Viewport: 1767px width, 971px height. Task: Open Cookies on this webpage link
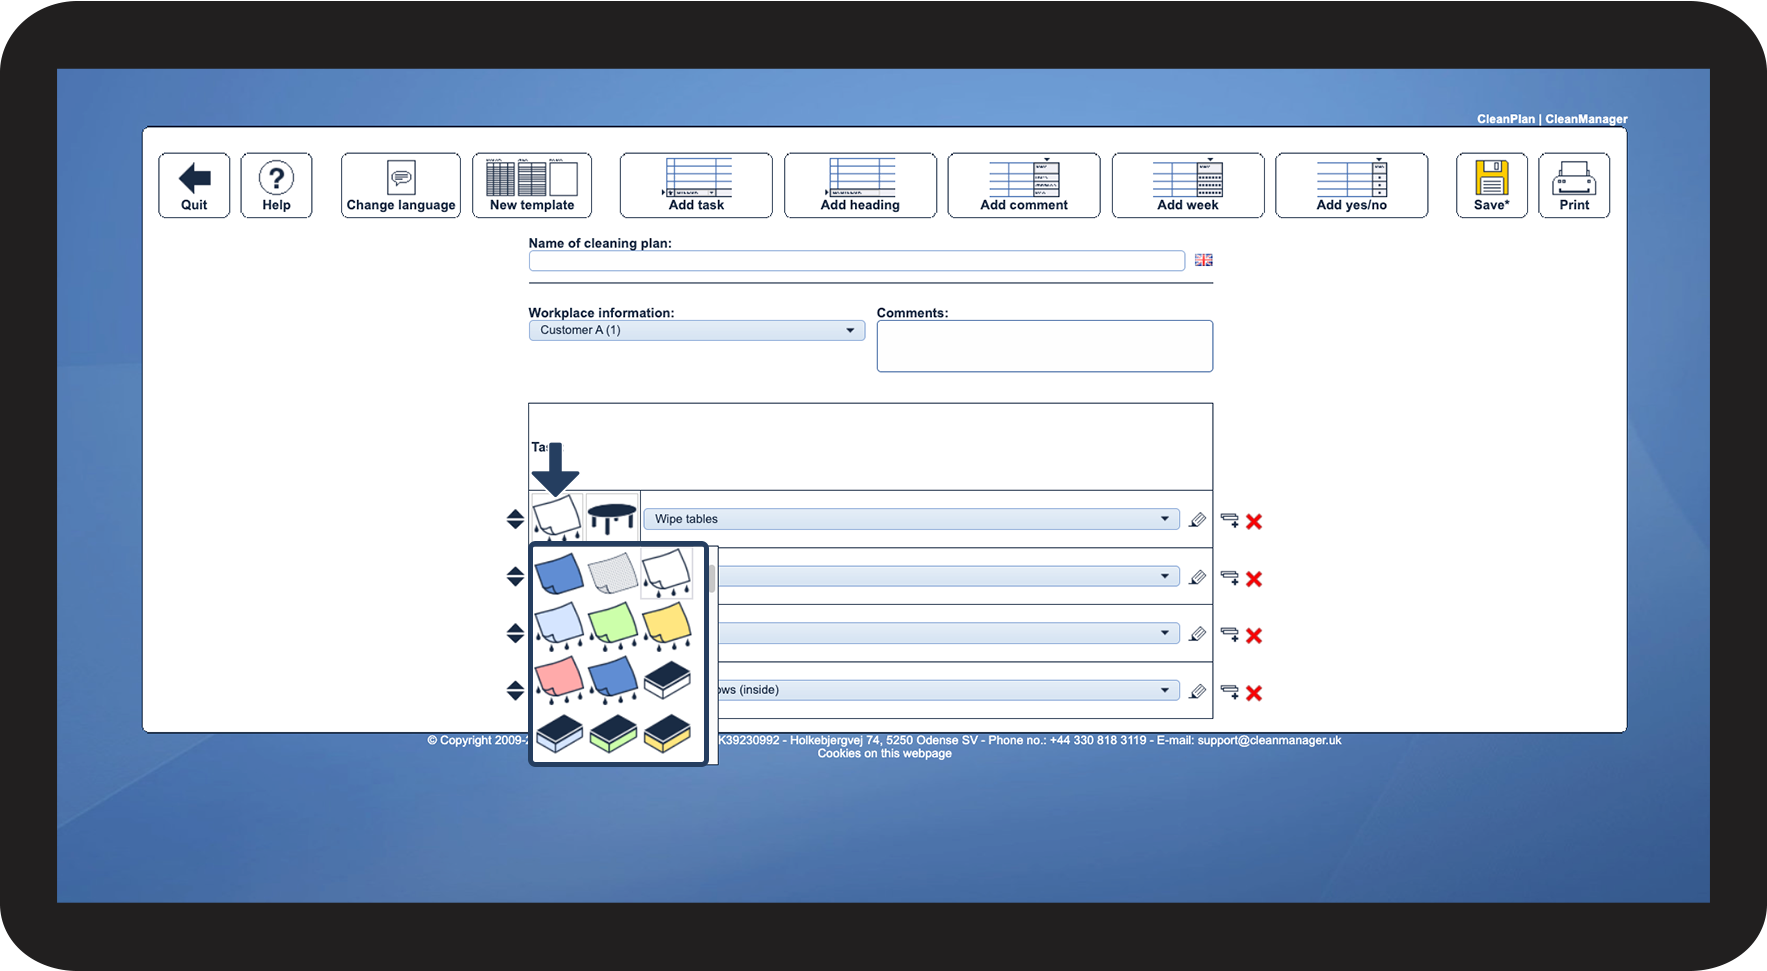(885, 754)
